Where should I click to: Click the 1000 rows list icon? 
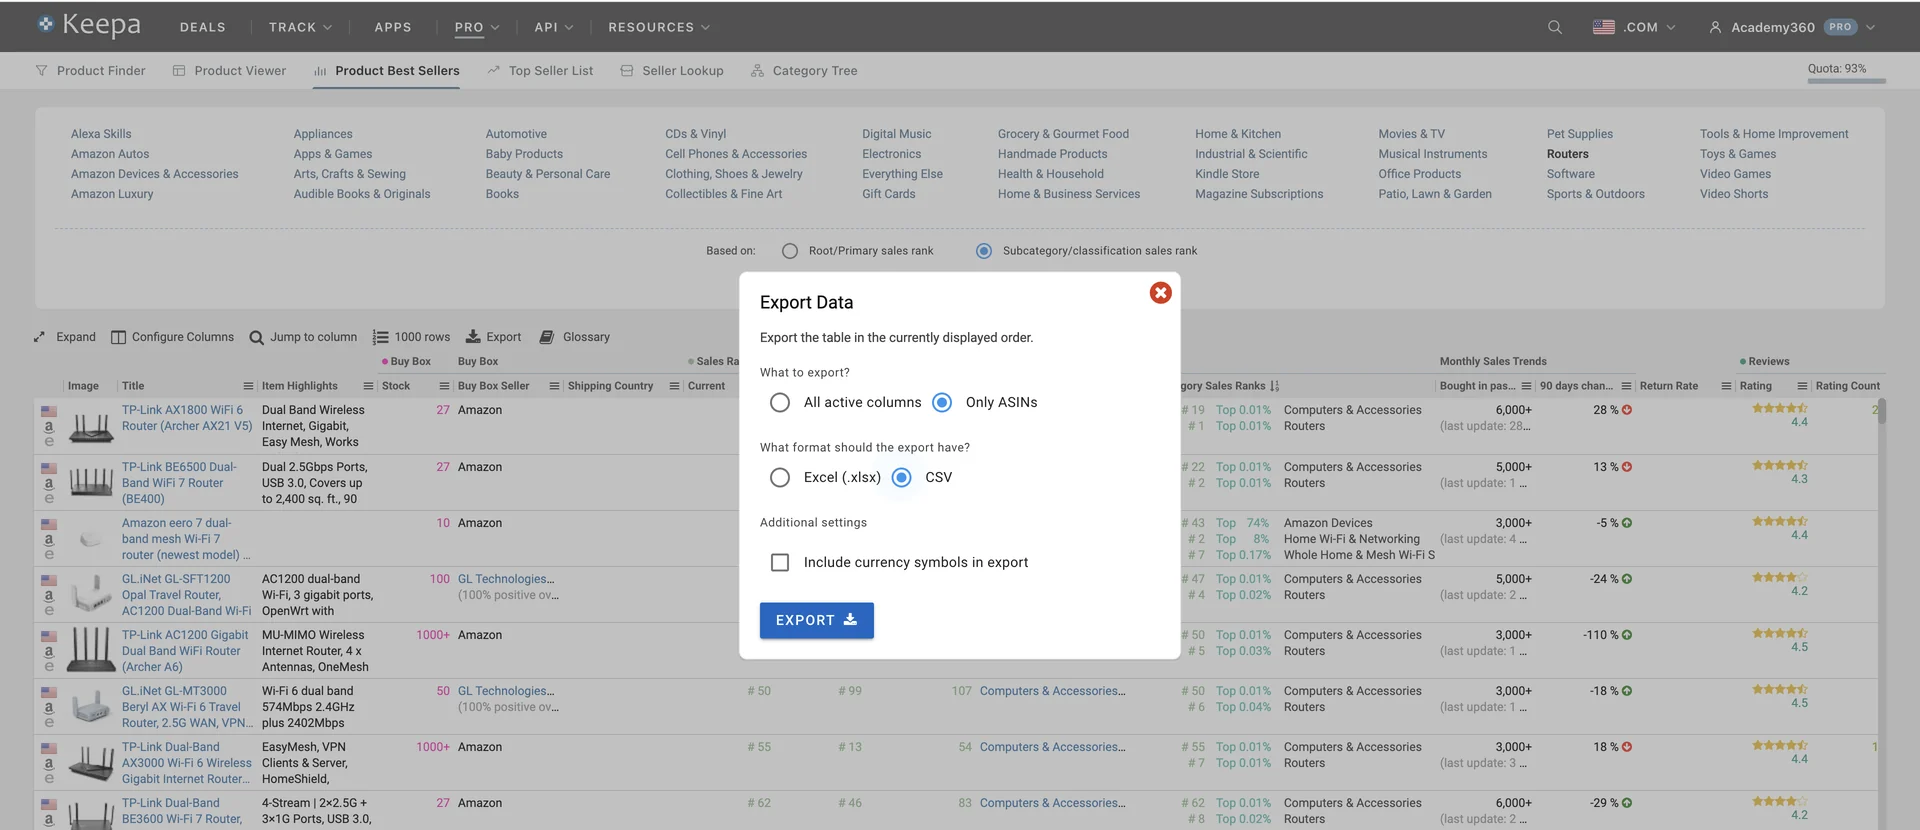[380, 337]
